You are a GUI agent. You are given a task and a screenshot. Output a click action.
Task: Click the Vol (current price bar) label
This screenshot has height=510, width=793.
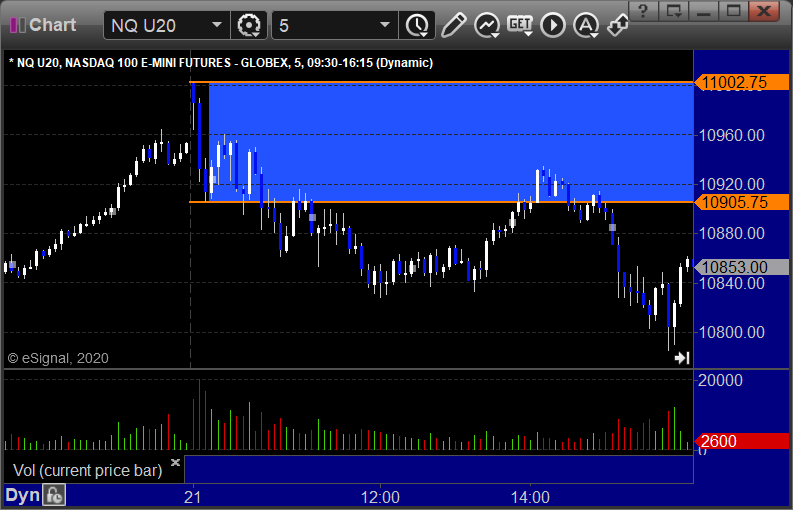(87, 470)
